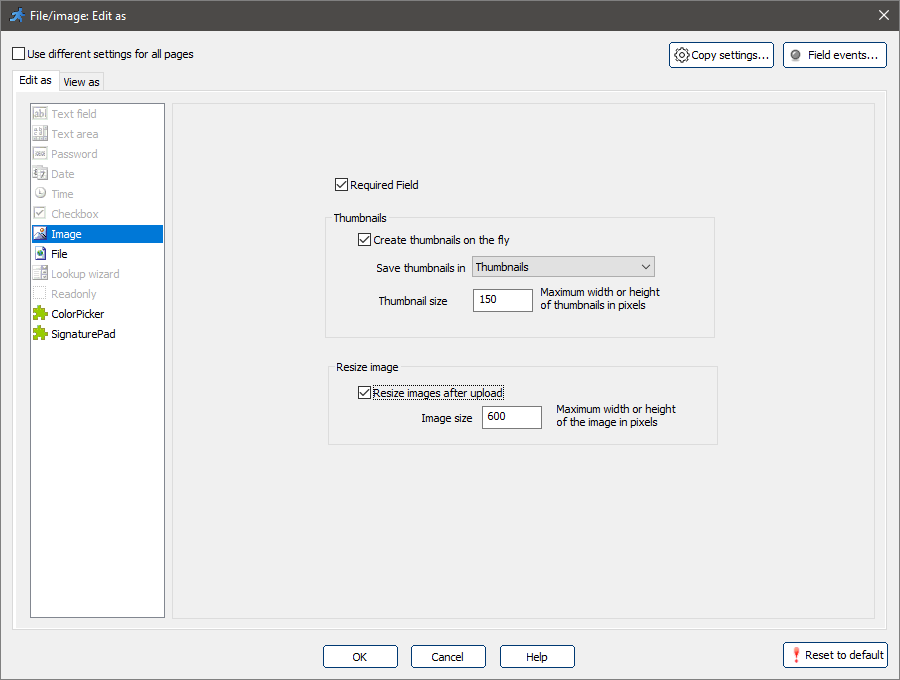Select the Edit as tab

[x=35, y=80]
